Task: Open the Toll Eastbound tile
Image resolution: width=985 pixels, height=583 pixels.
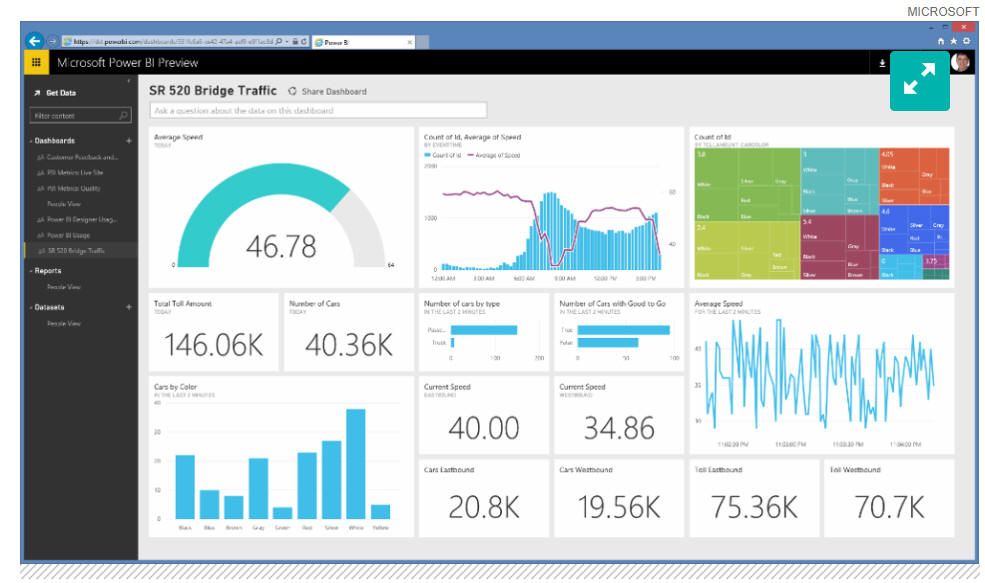Action: point(754,498)
